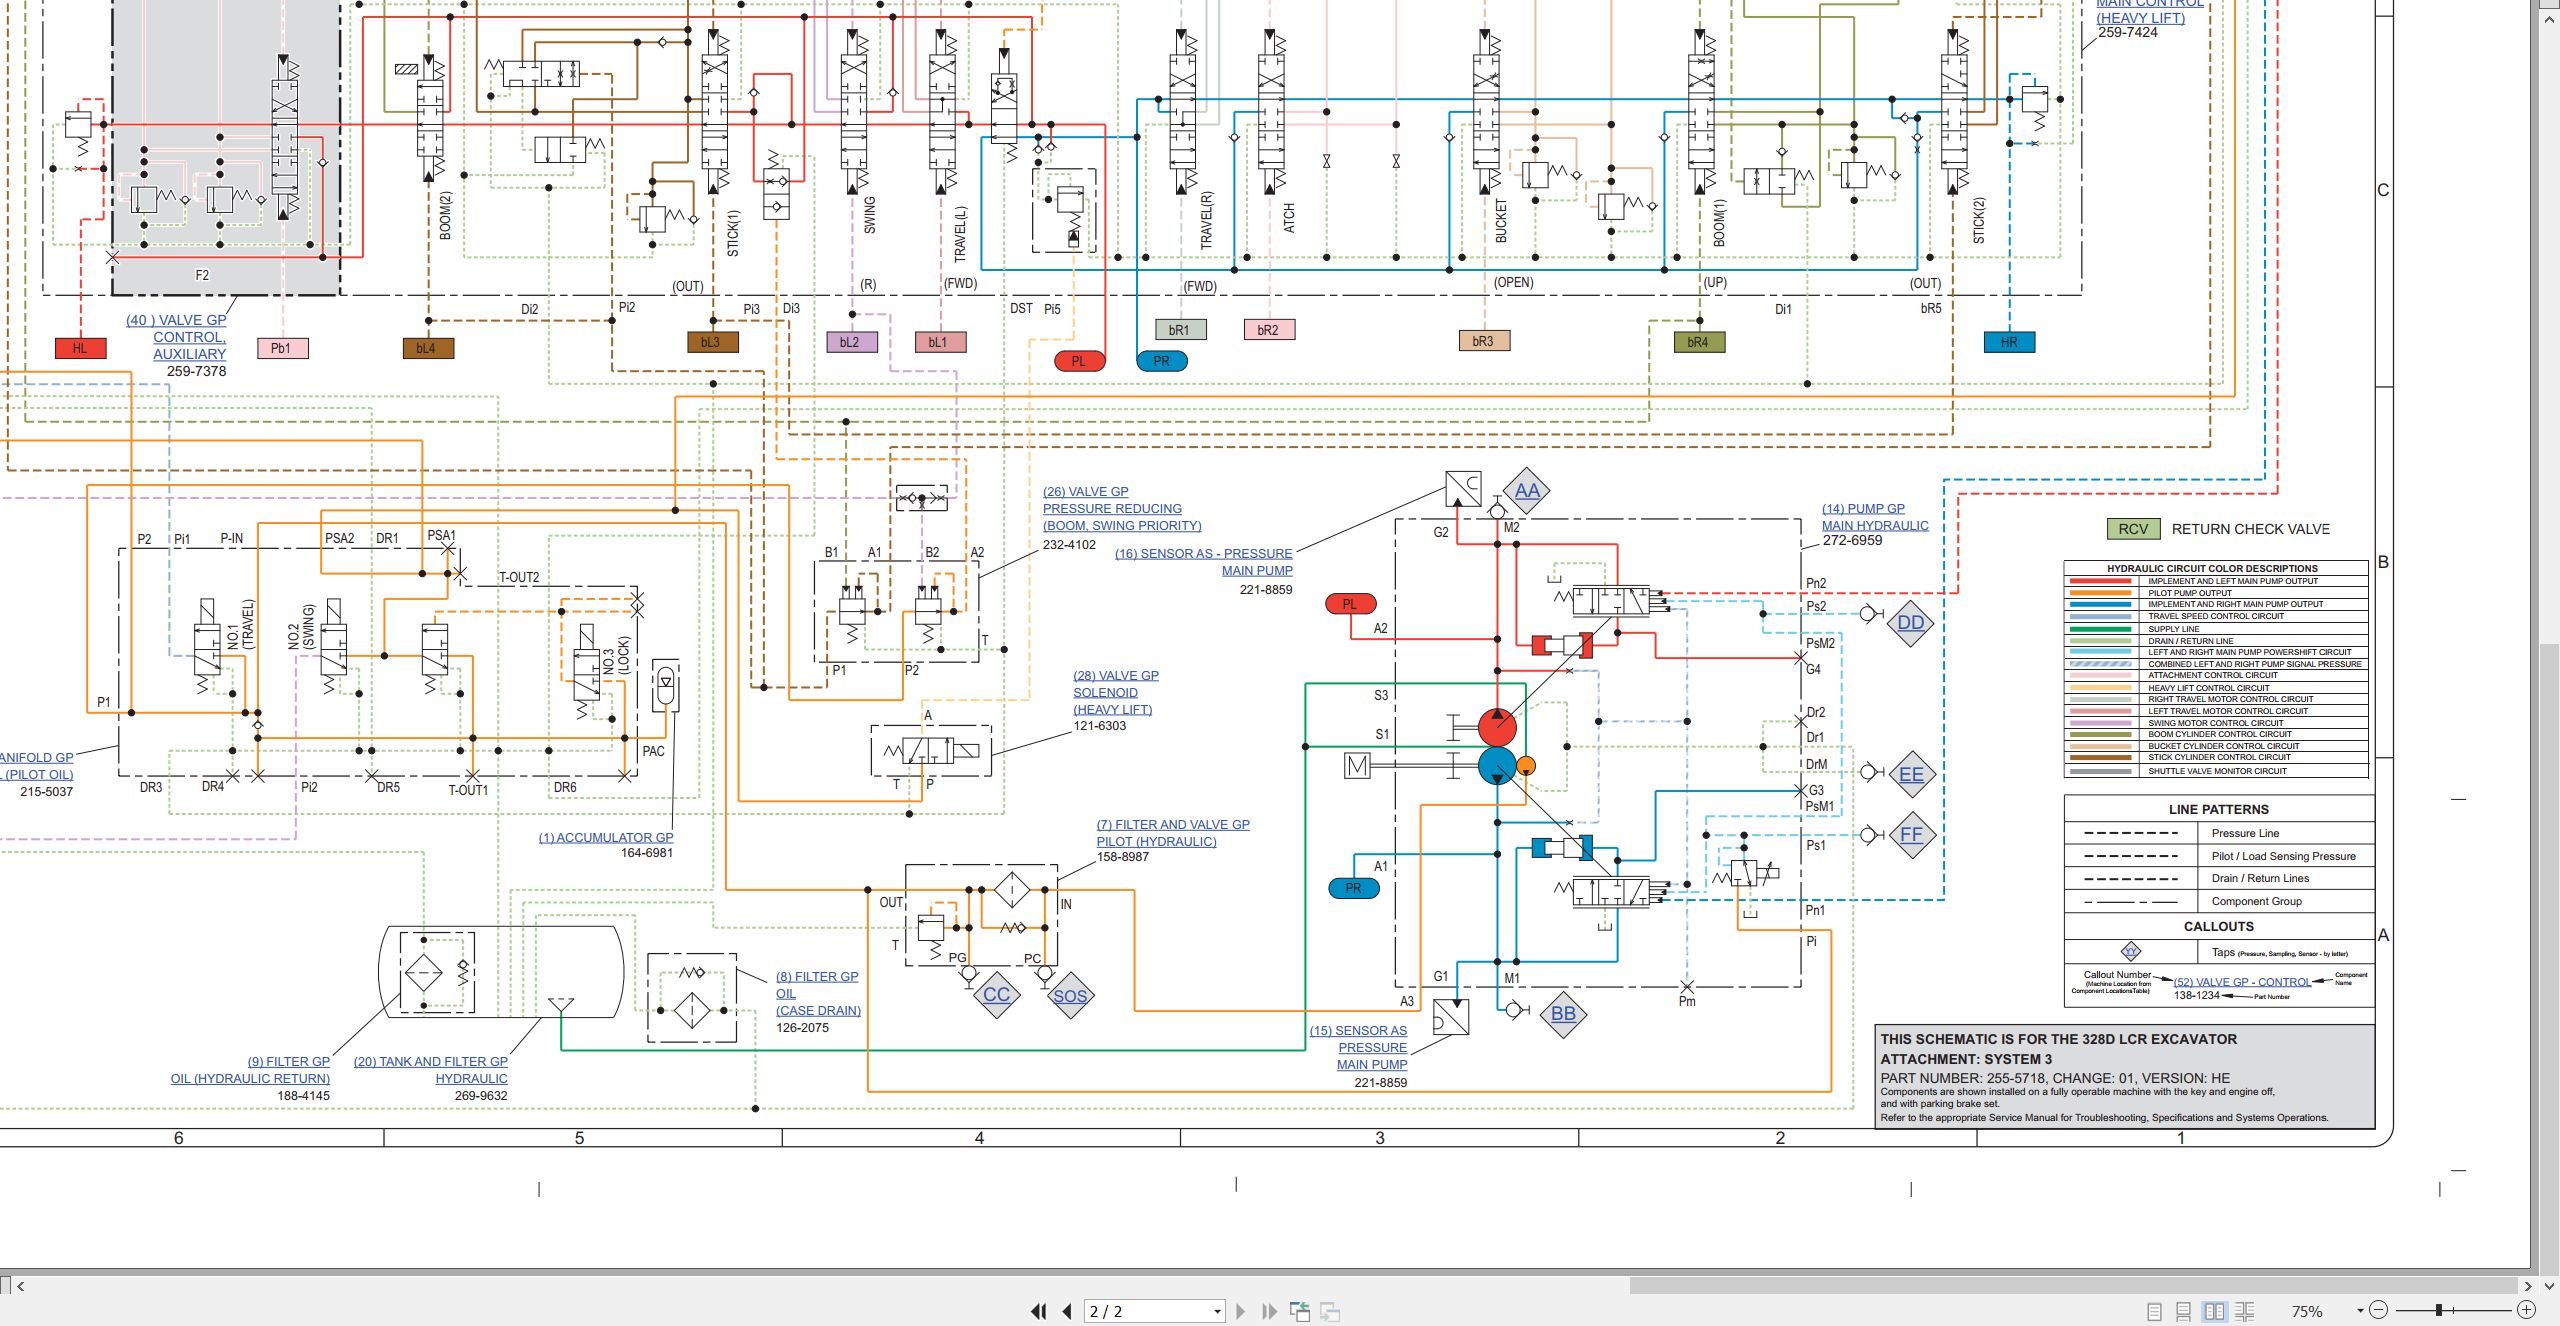
Task: Click the zoom out minus icon
Action: tap(2379, 1310)
